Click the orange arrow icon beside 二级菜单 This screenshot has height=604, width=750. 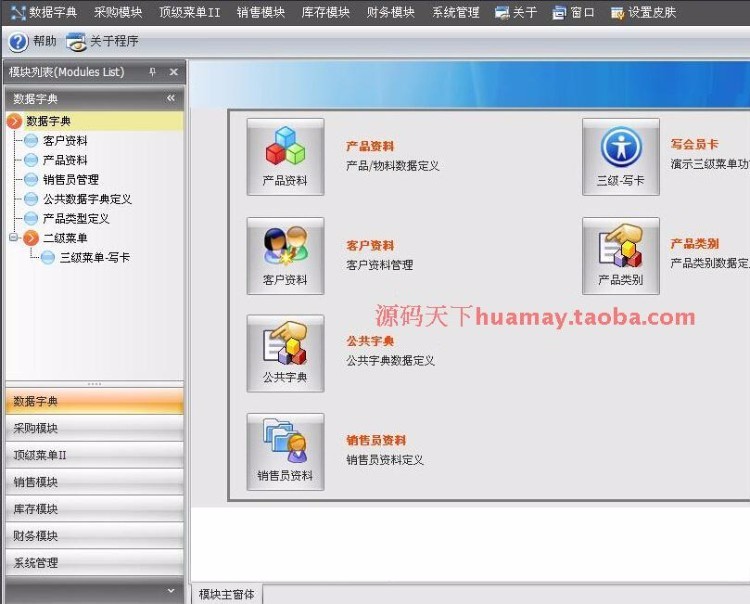[31, 238]
